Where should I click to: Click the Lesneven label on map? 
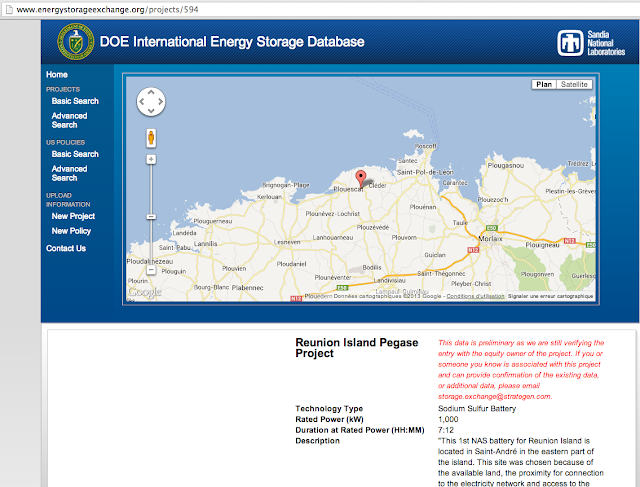pyautogui.click(x=287, y=242)
